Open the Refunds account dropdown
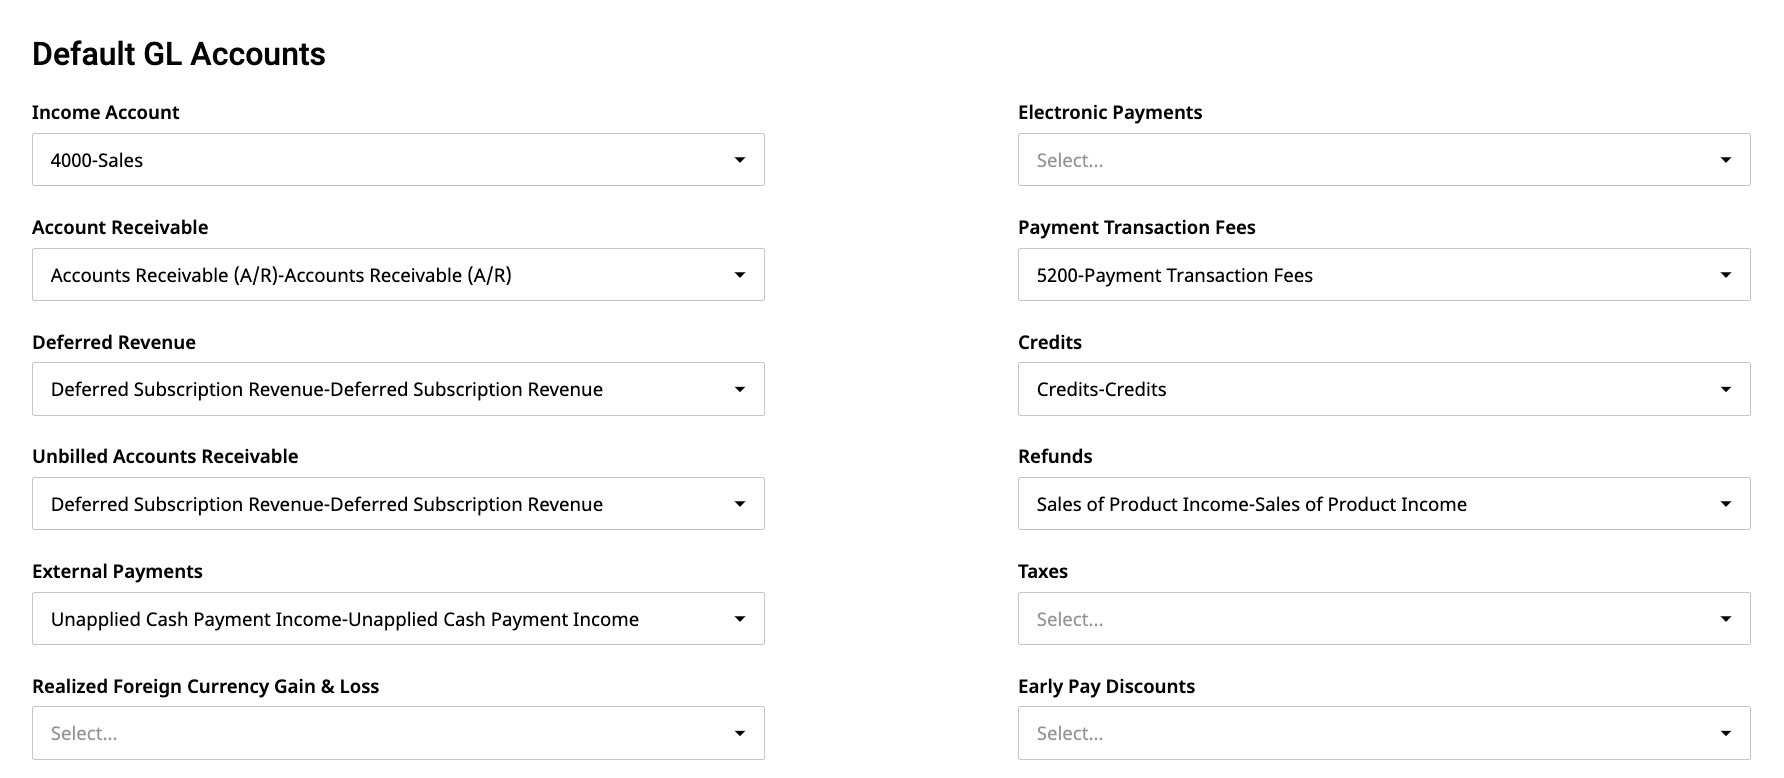Viewport: 1784px width, 778px height. point(1384,504)
